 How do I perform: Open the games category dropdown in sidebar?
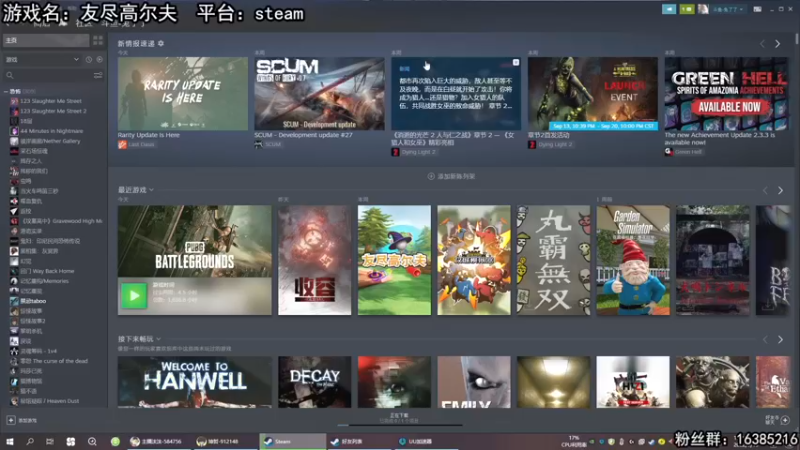(x=43, y=60)
